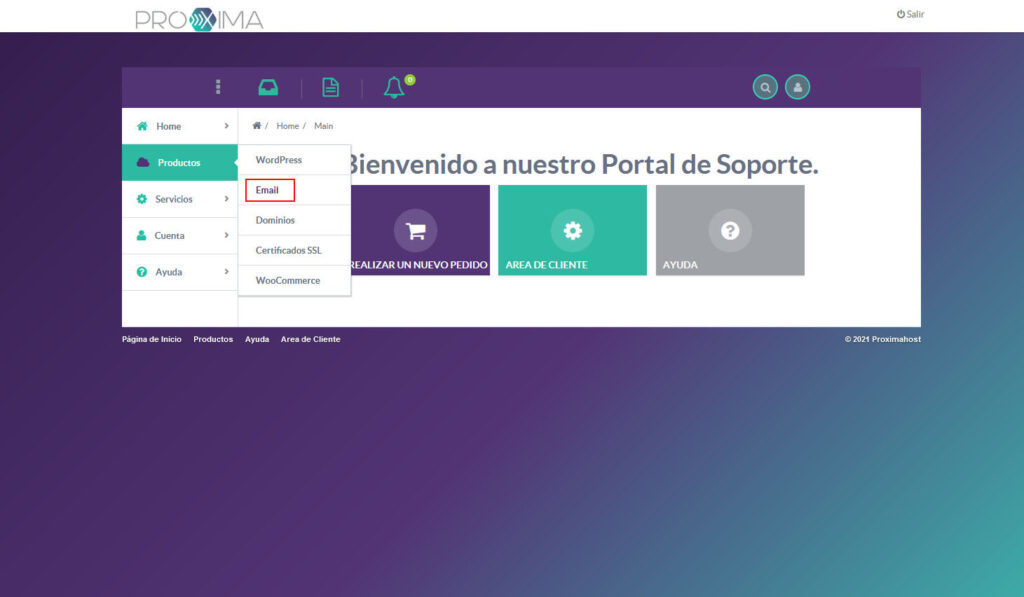
Task: Open the search icon in the header
Action: click(x=765, y=87)
